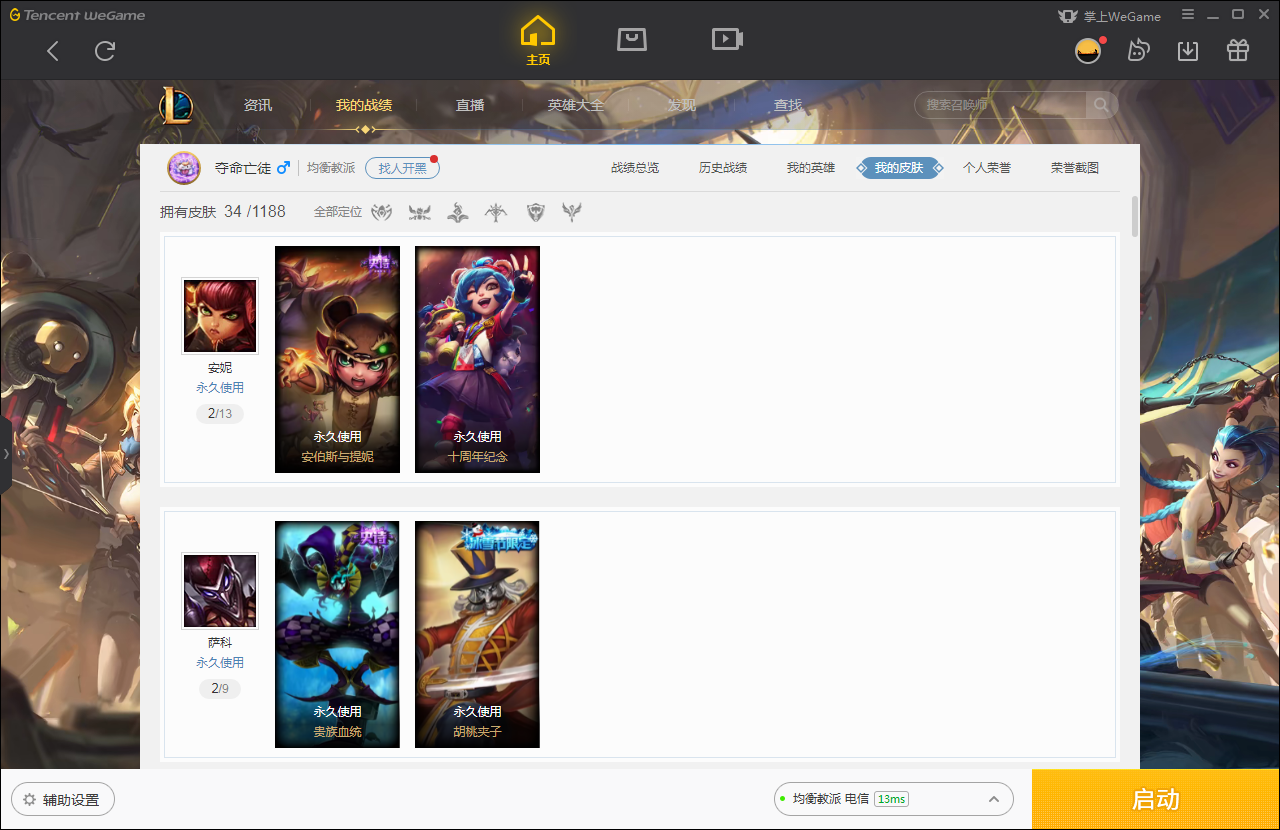Click the refresh page icon
Viewport: 1280px width, 830px height.
pyautogui.click(x=105, y=51)
